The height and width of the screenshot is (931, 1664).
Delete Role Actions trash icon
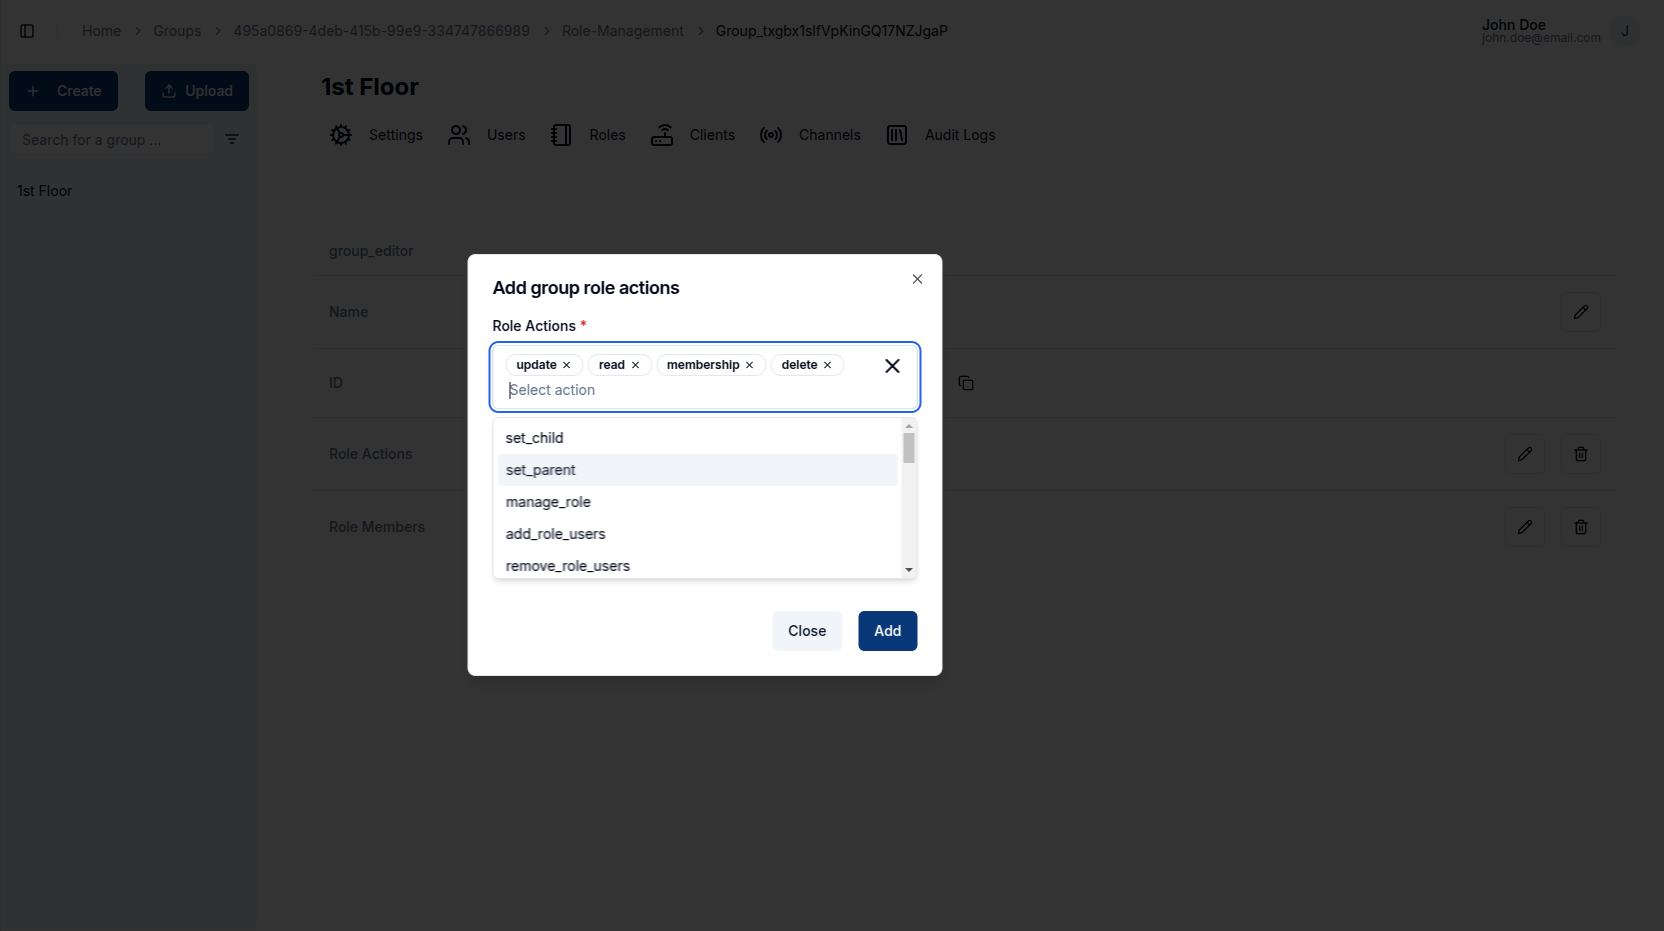[1580, 454]
